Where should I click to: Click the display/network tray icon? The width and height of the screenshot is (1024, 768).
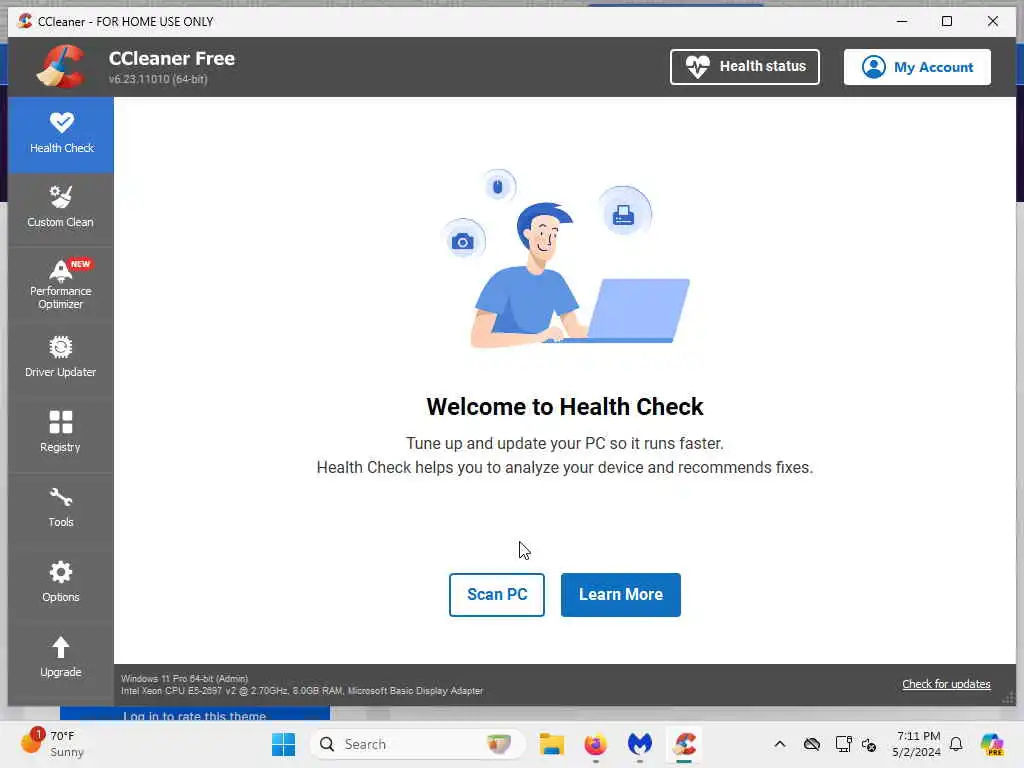(x=843, y=744)
